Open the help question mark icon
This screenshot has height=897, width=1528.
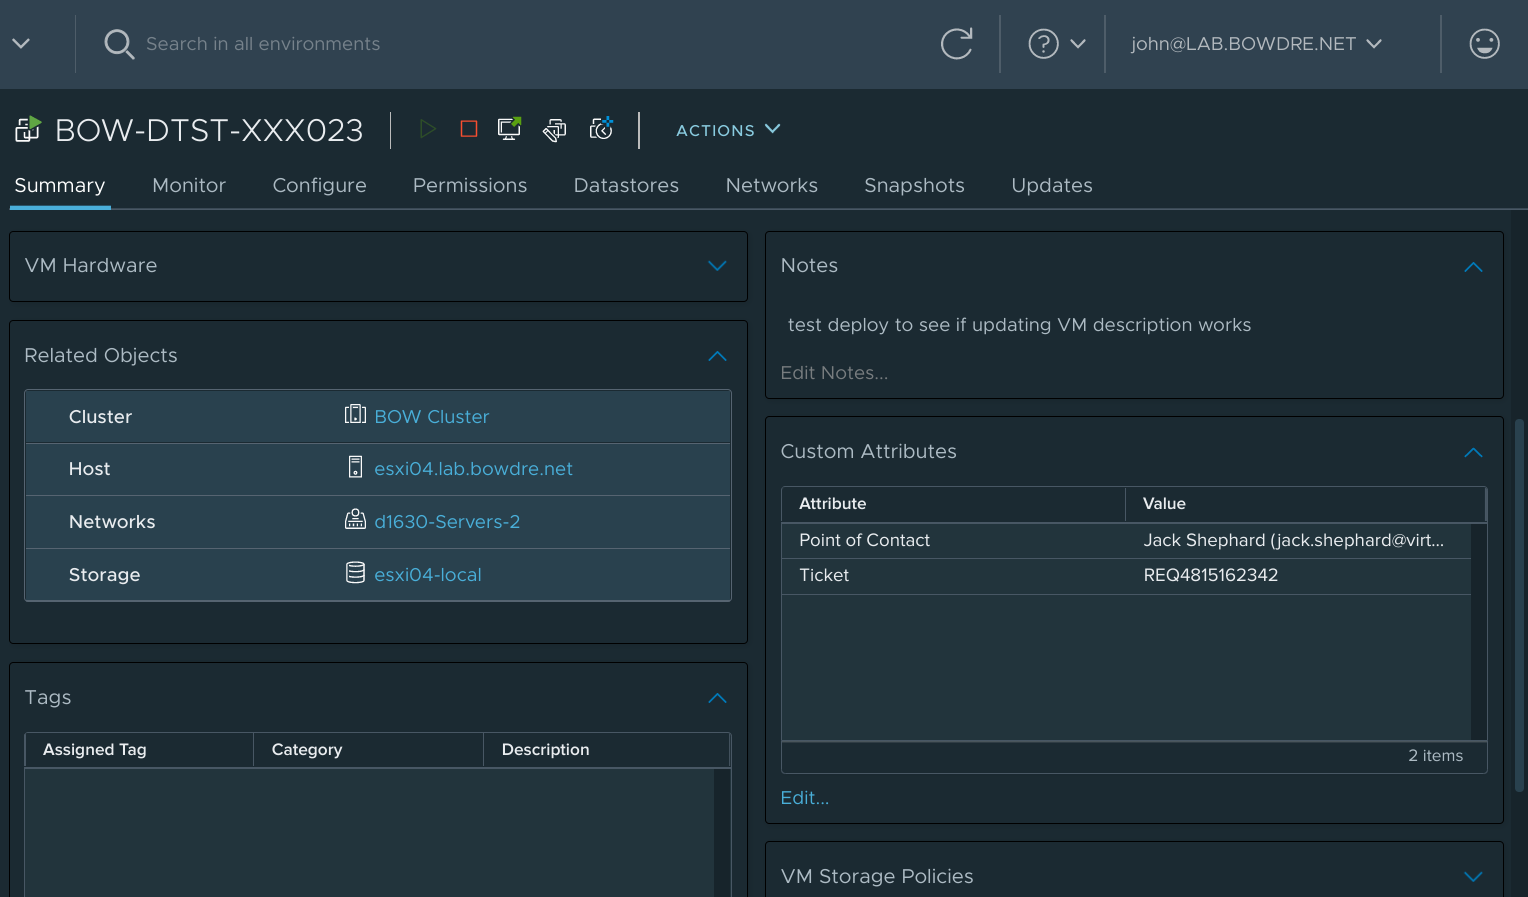1043,44
